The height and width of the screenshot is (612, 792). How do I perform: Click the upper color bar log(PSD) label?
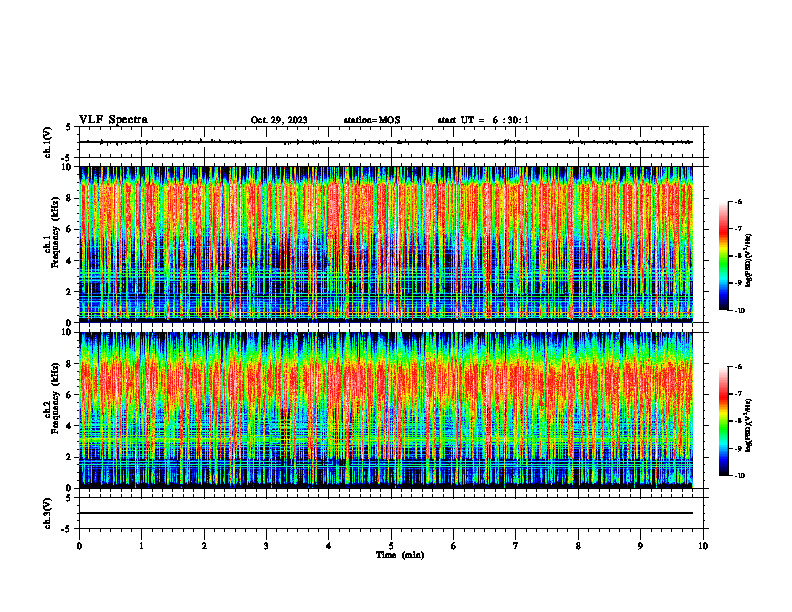click(x=749, y=260)
